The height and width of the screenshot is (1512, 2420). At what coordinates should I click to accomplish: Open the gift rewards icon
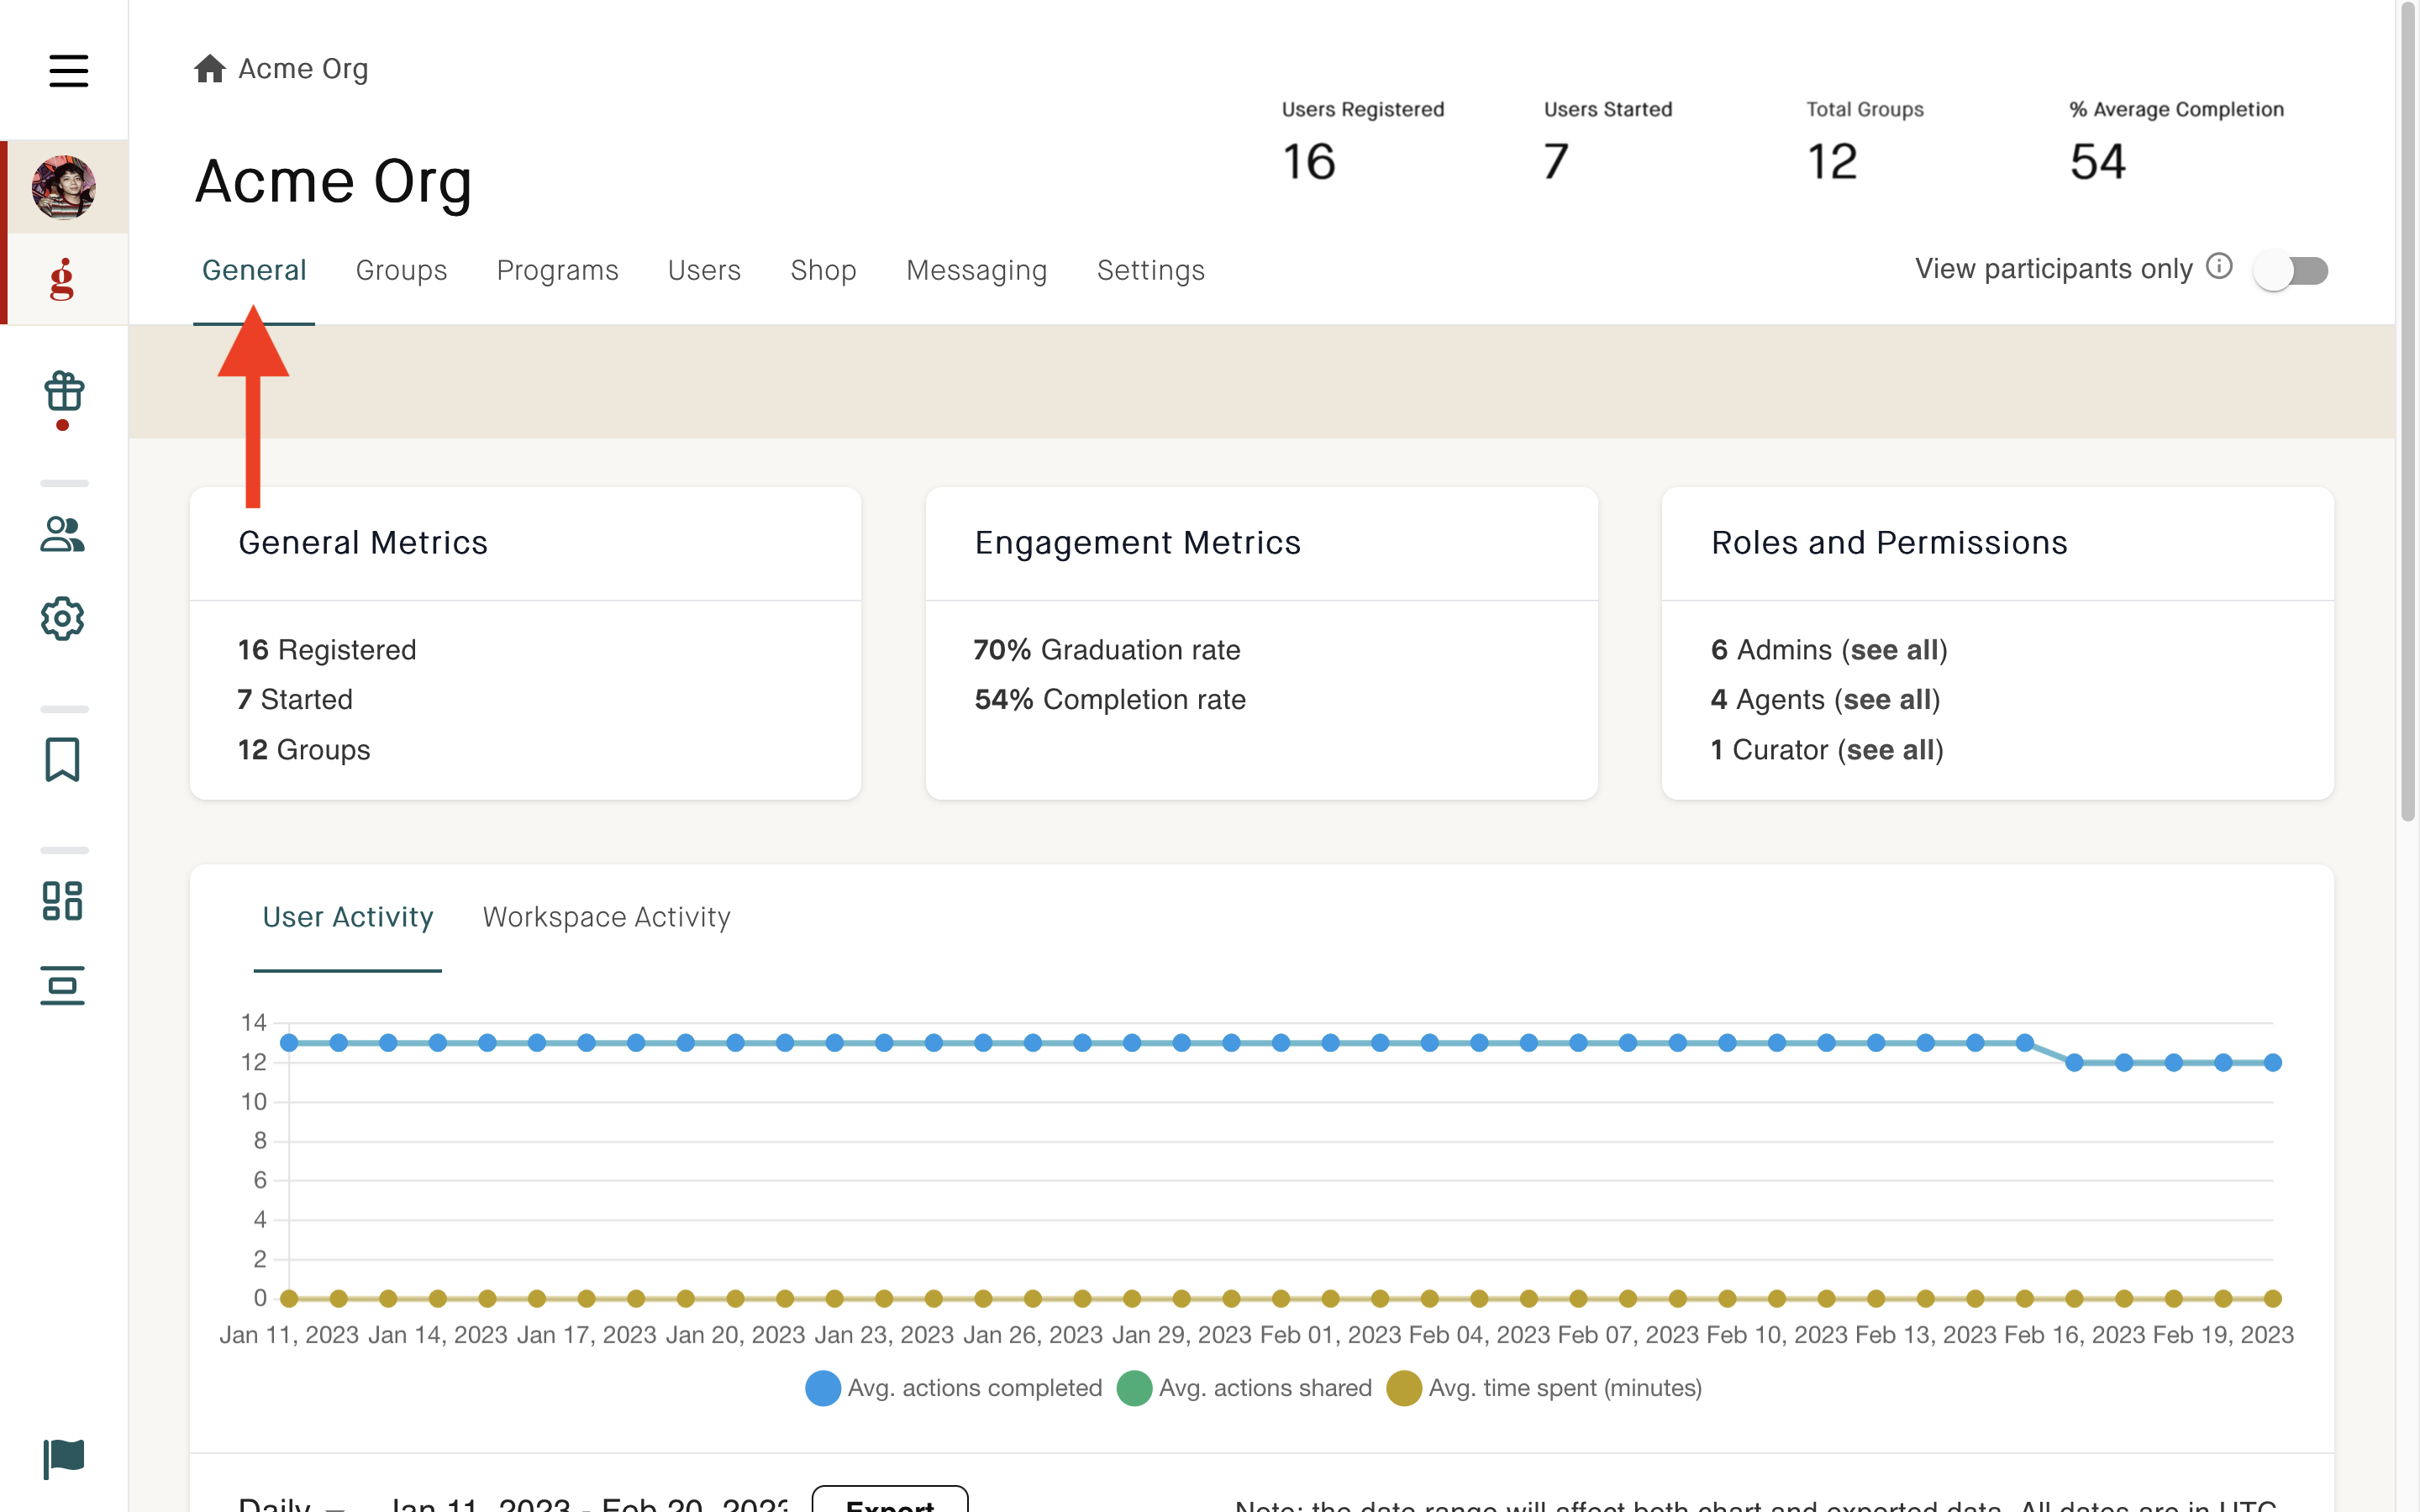click(63, 392)
